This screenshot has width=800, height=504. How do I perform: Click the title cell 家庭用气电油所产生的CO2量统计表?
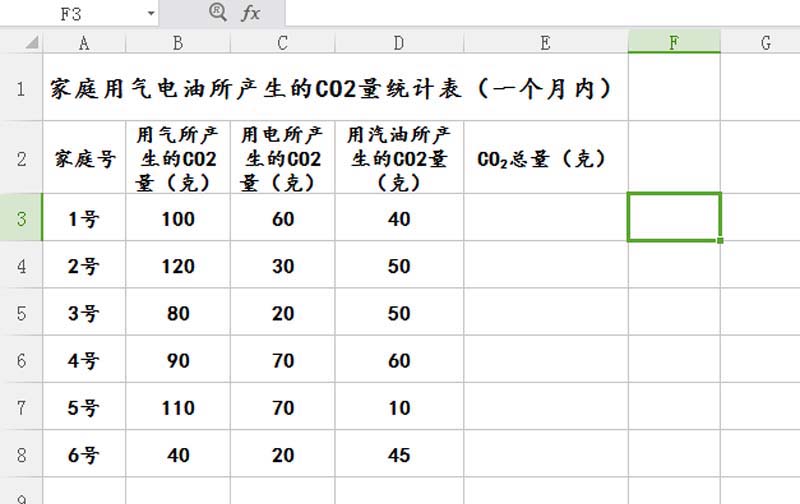pos(336,87)
